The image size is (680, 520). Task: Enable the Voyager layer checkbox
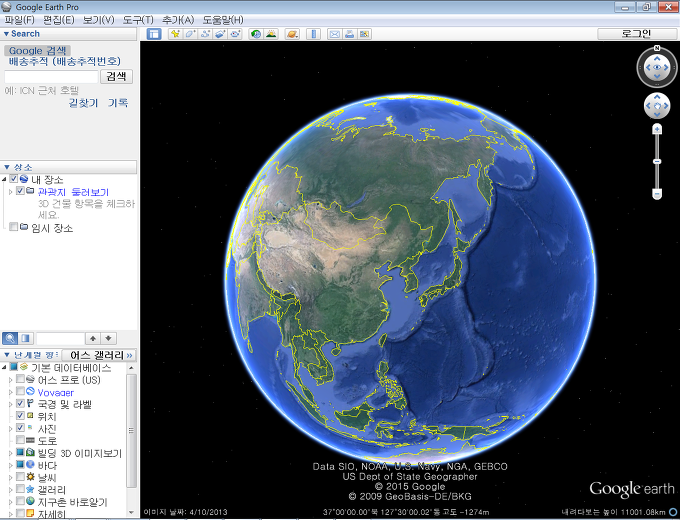click(20, 391)
